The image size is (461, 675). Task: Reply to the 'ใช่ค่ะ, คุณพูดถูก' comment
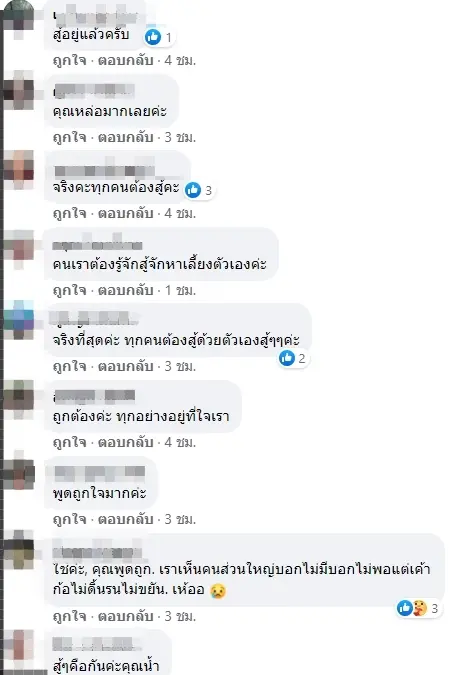tap(125, 616)
